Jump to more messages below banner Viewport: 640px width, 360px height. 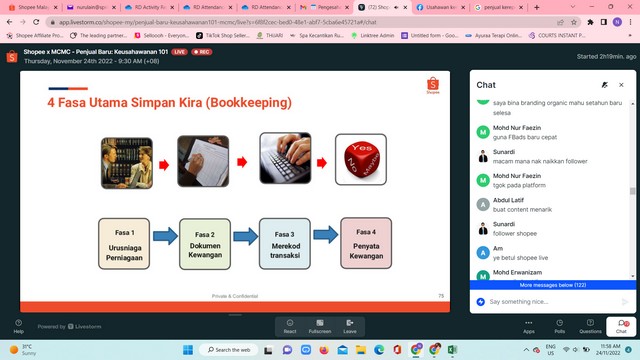553,285
